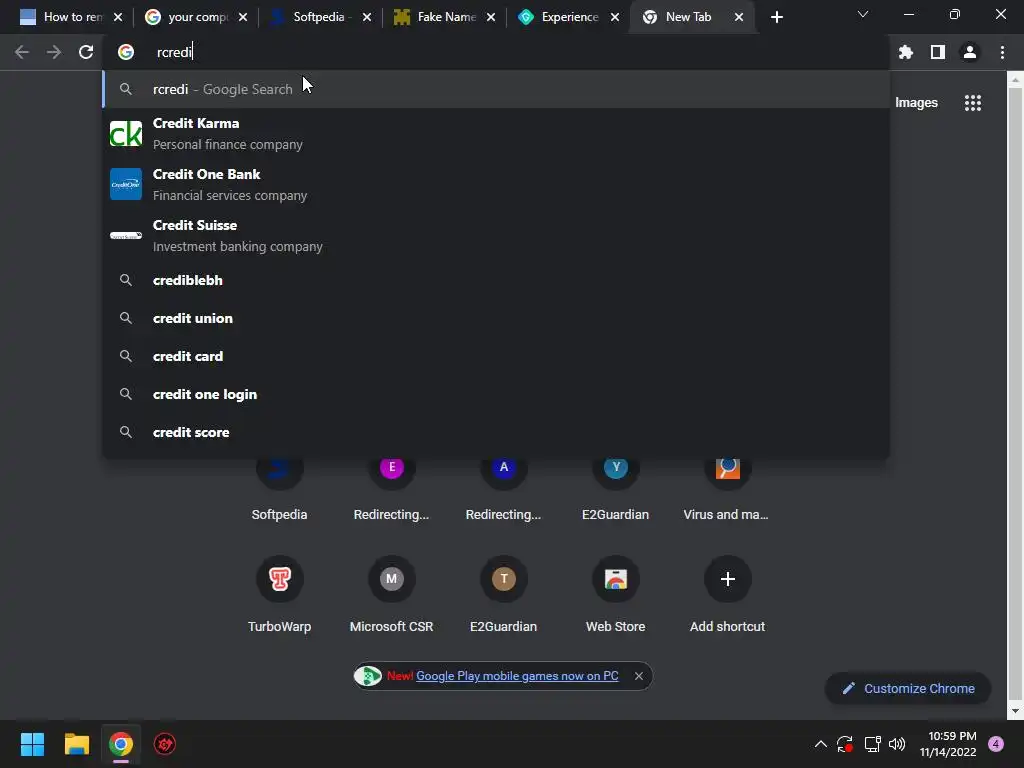Select the 'credit score' suggestion

[496, 432]
